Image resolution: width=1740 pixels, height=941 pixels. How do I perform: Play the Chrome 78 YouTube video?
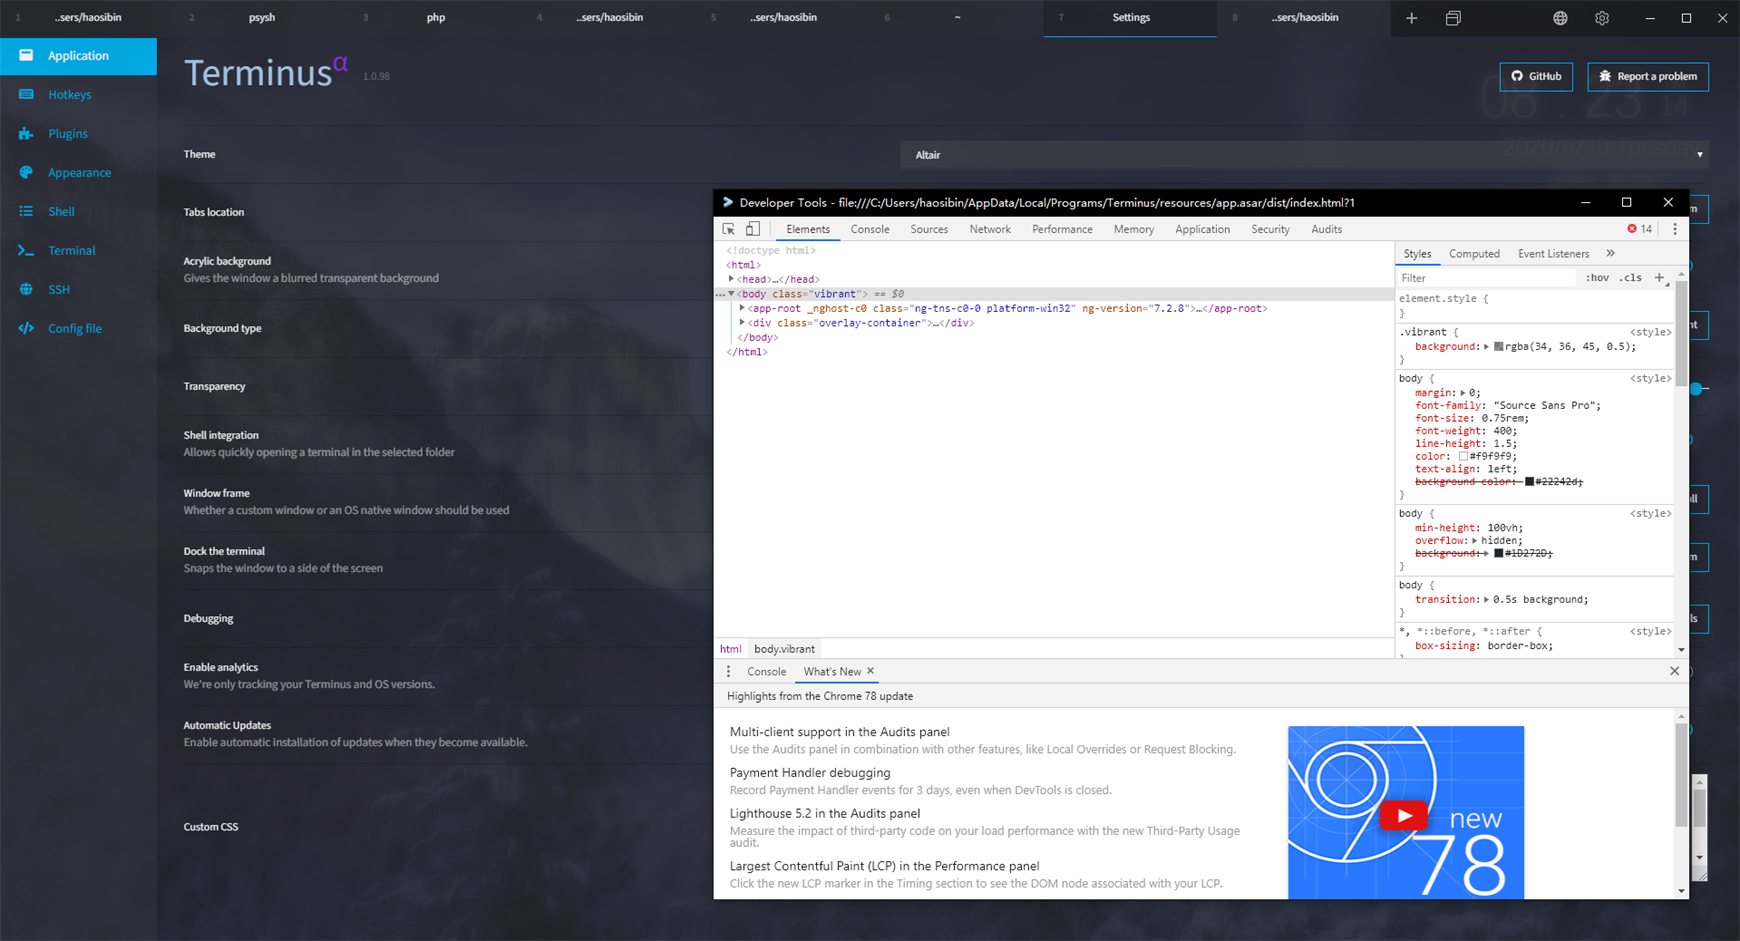(x=1404, y=816)
